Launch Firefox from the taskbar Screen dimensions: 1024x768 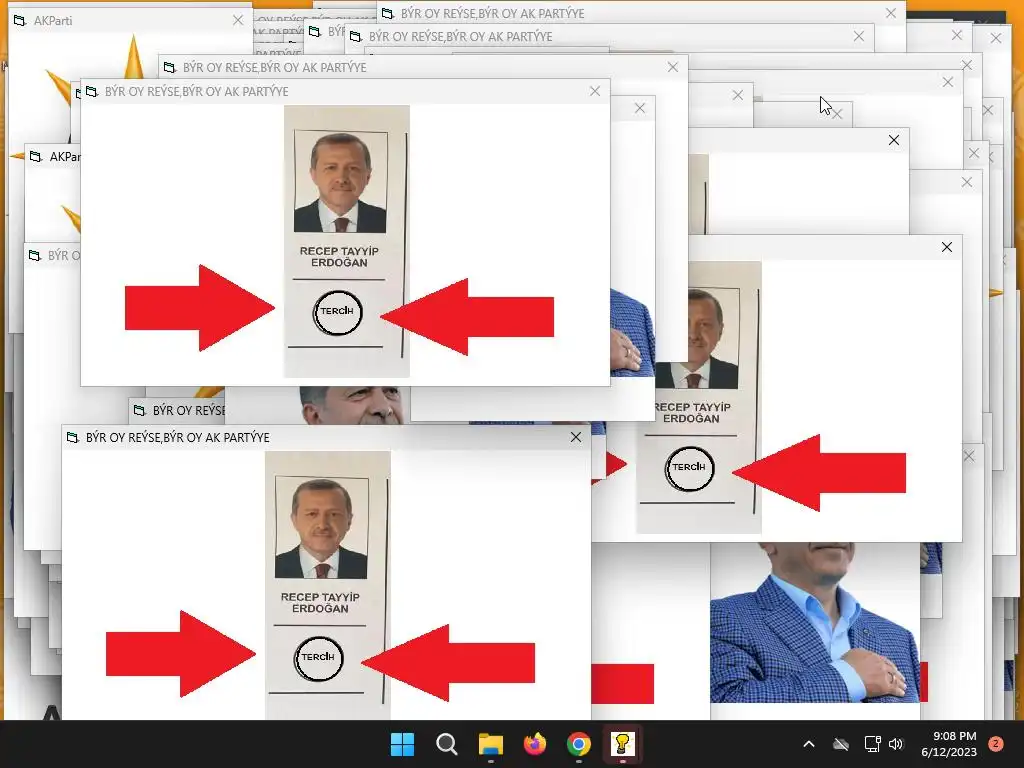535,744
